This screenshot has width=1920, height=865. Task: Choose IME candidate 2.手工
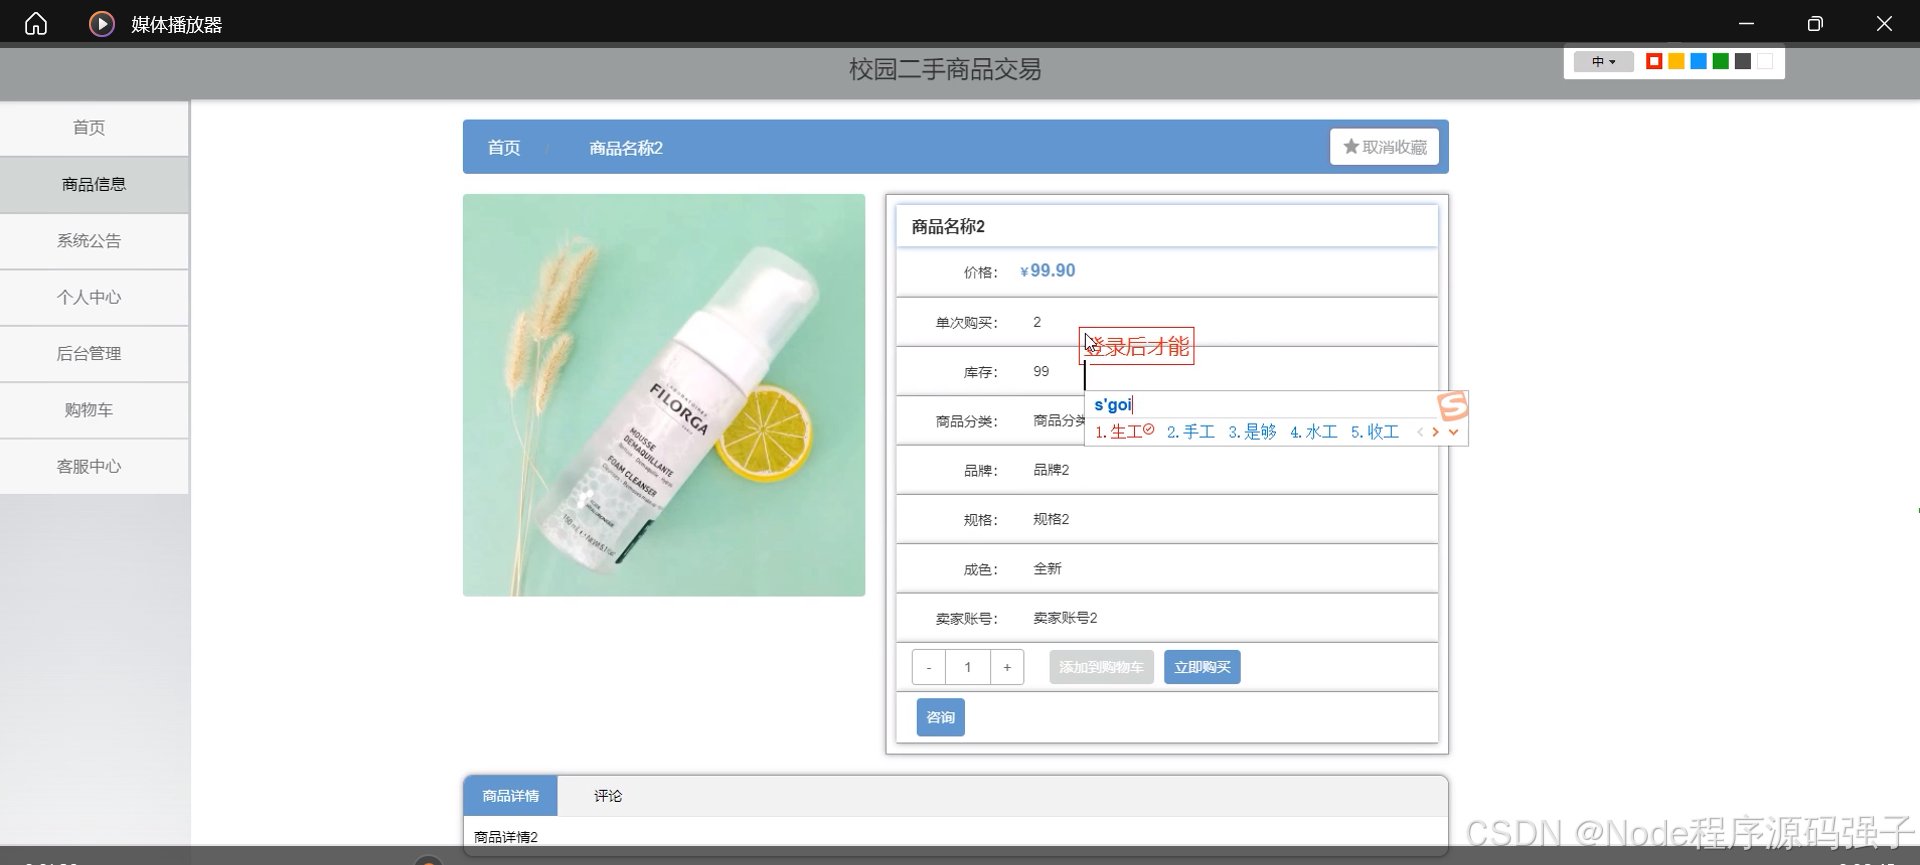1190,432
